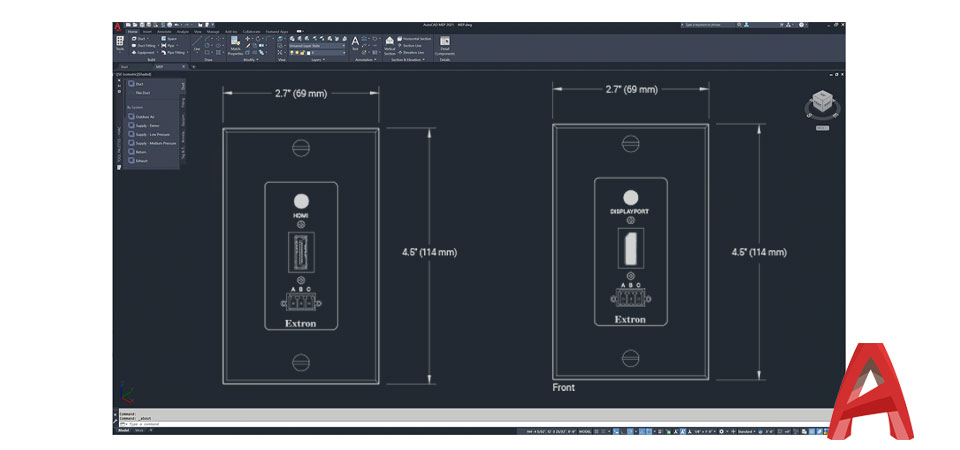Expand the Section & Elevation panel flyout
The width and height of the screenshot is (960, 450).
tap(408, 59)
